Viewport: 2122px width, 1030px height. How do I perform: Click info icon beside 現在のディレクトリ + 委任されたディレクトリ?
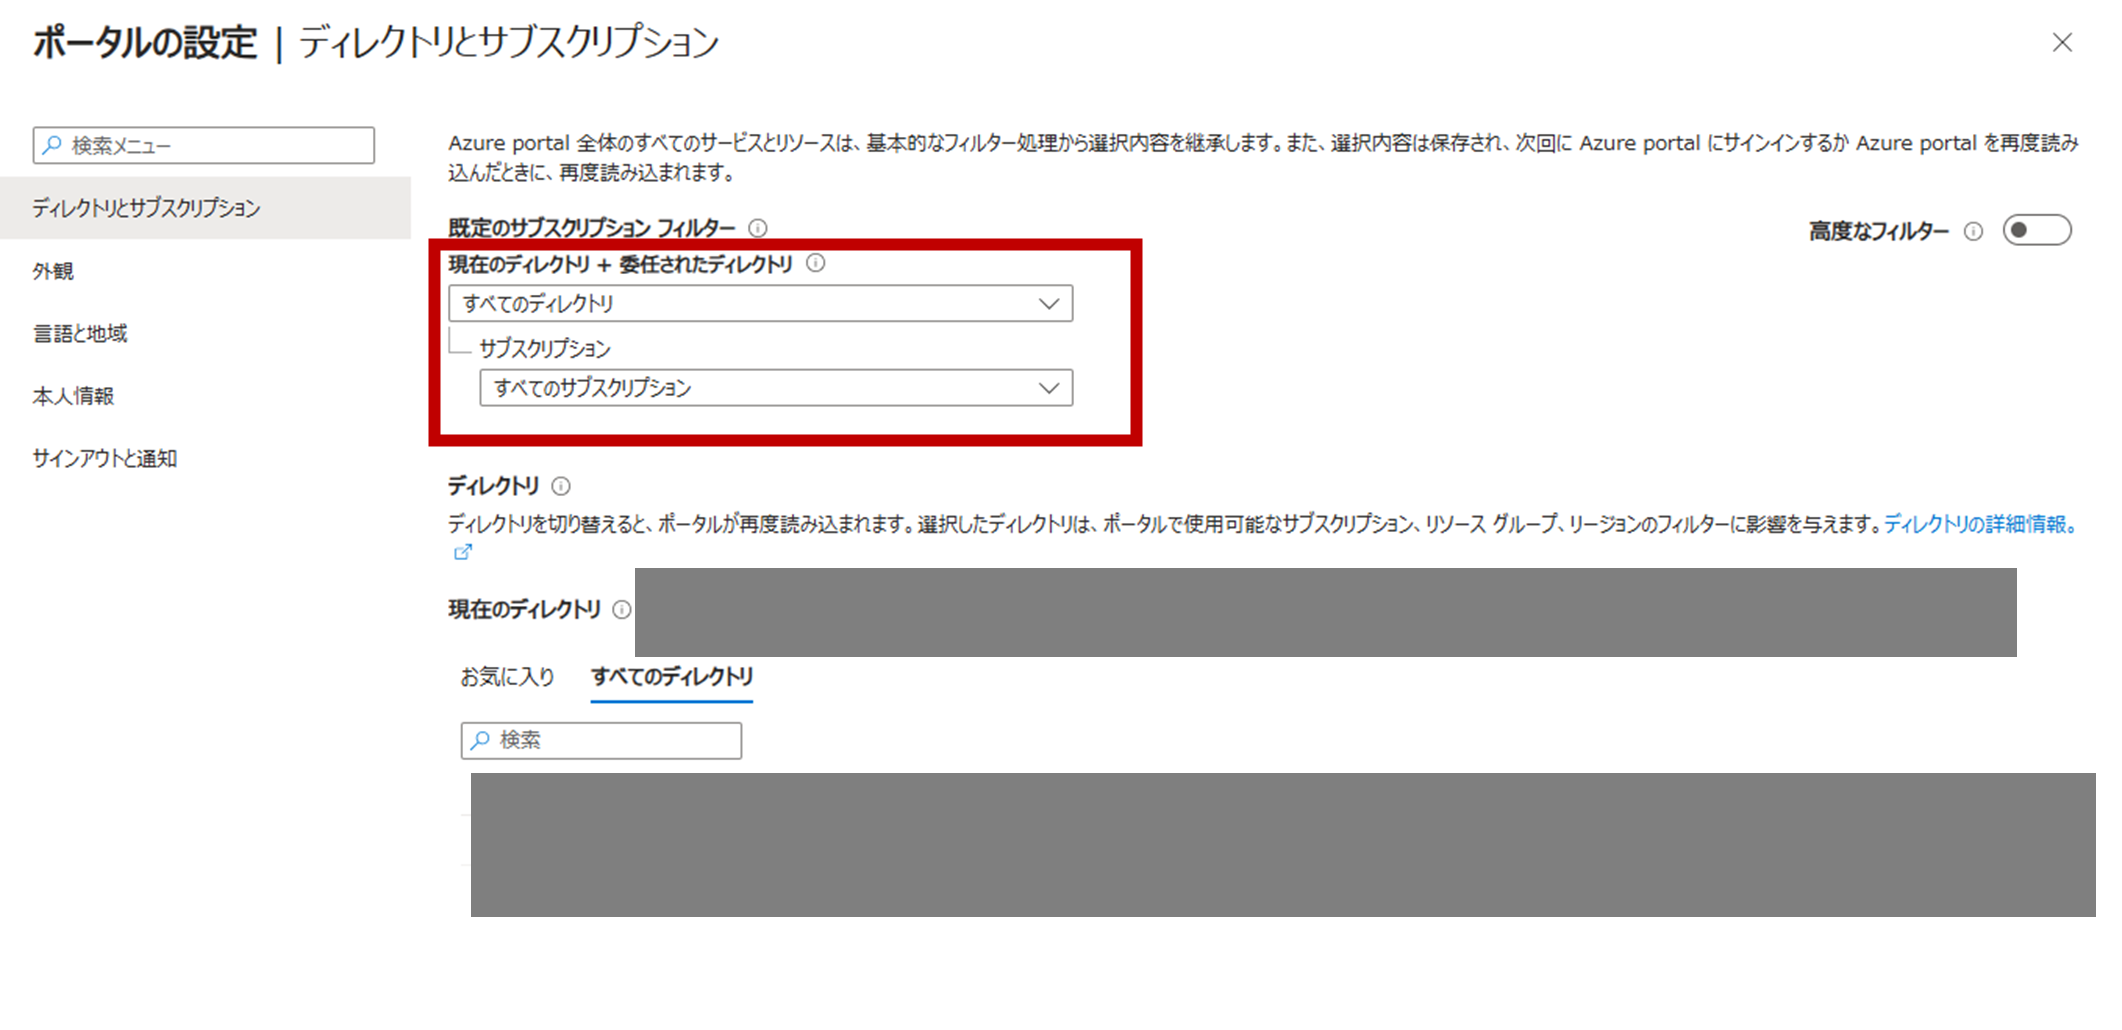(x=816, y=263)
